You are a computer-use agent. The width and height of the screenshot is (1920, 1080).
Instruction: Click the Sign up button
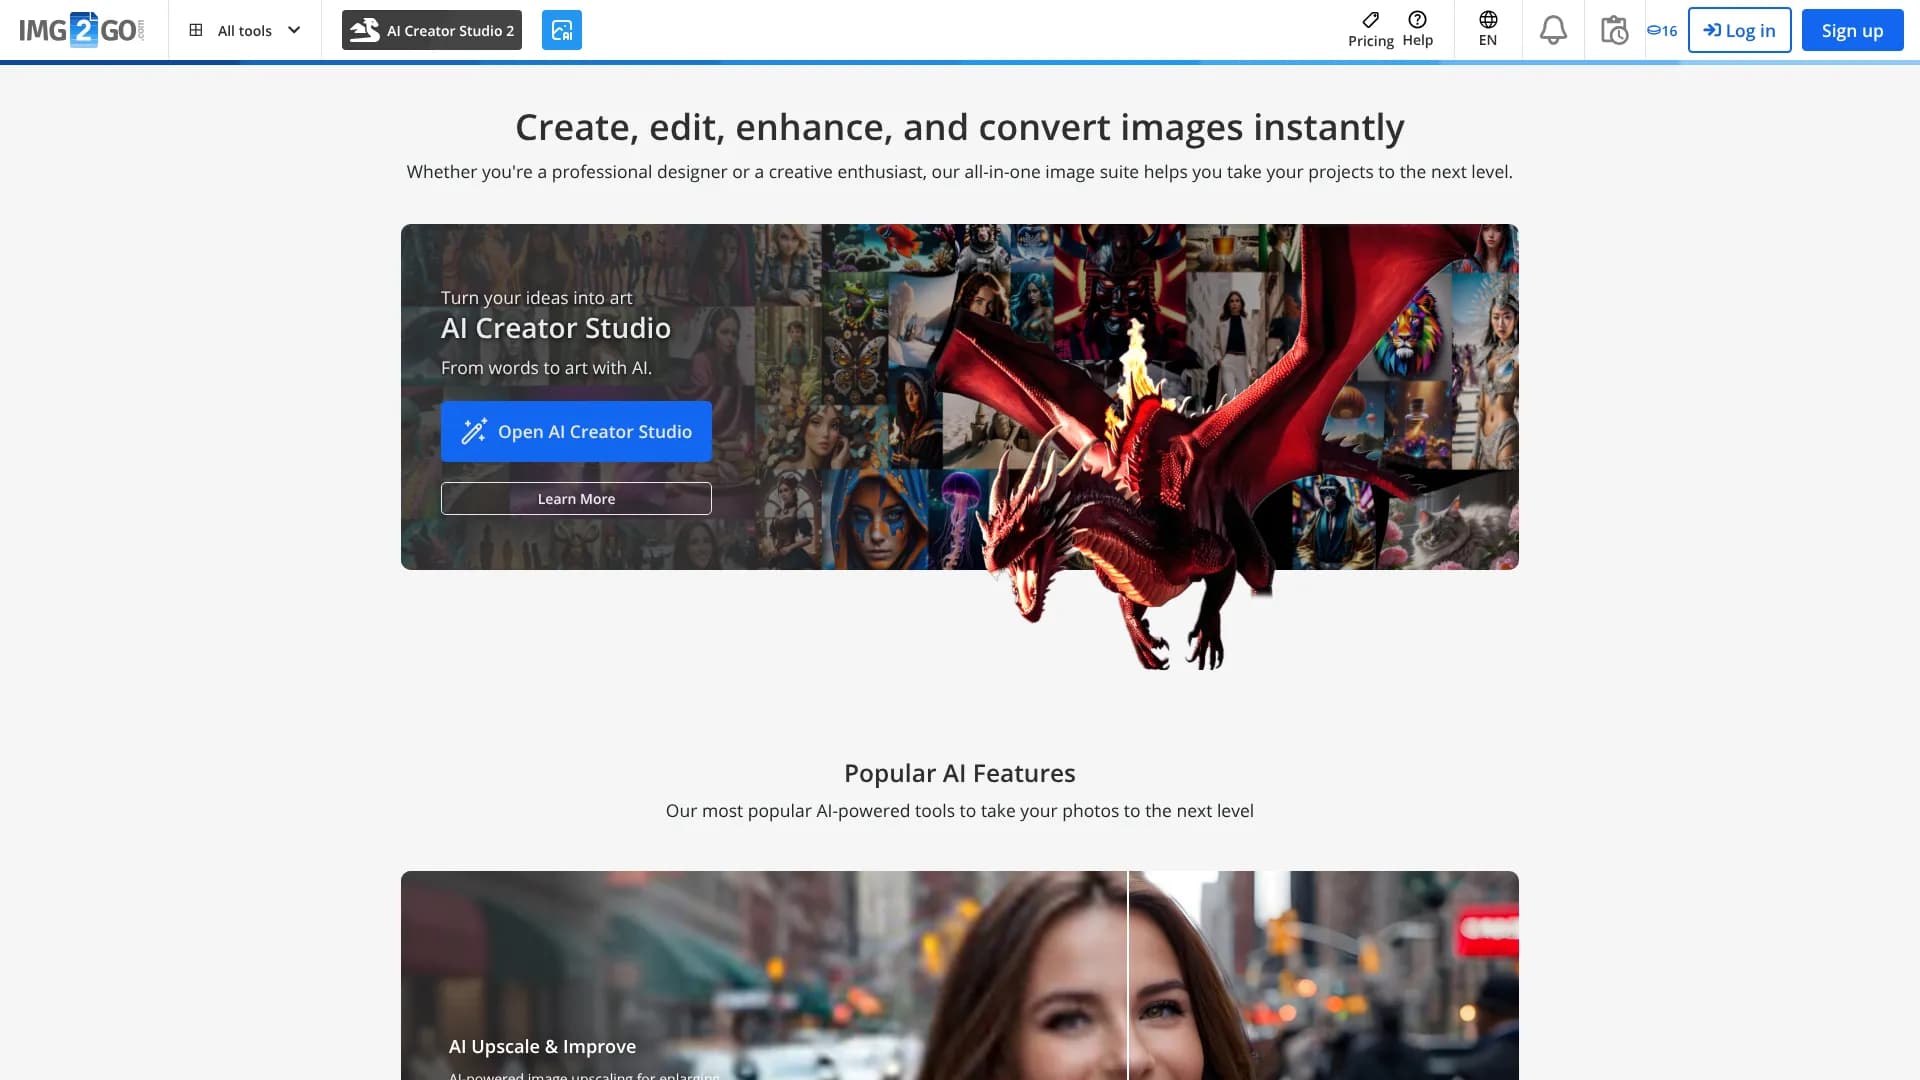(1851, 29)
